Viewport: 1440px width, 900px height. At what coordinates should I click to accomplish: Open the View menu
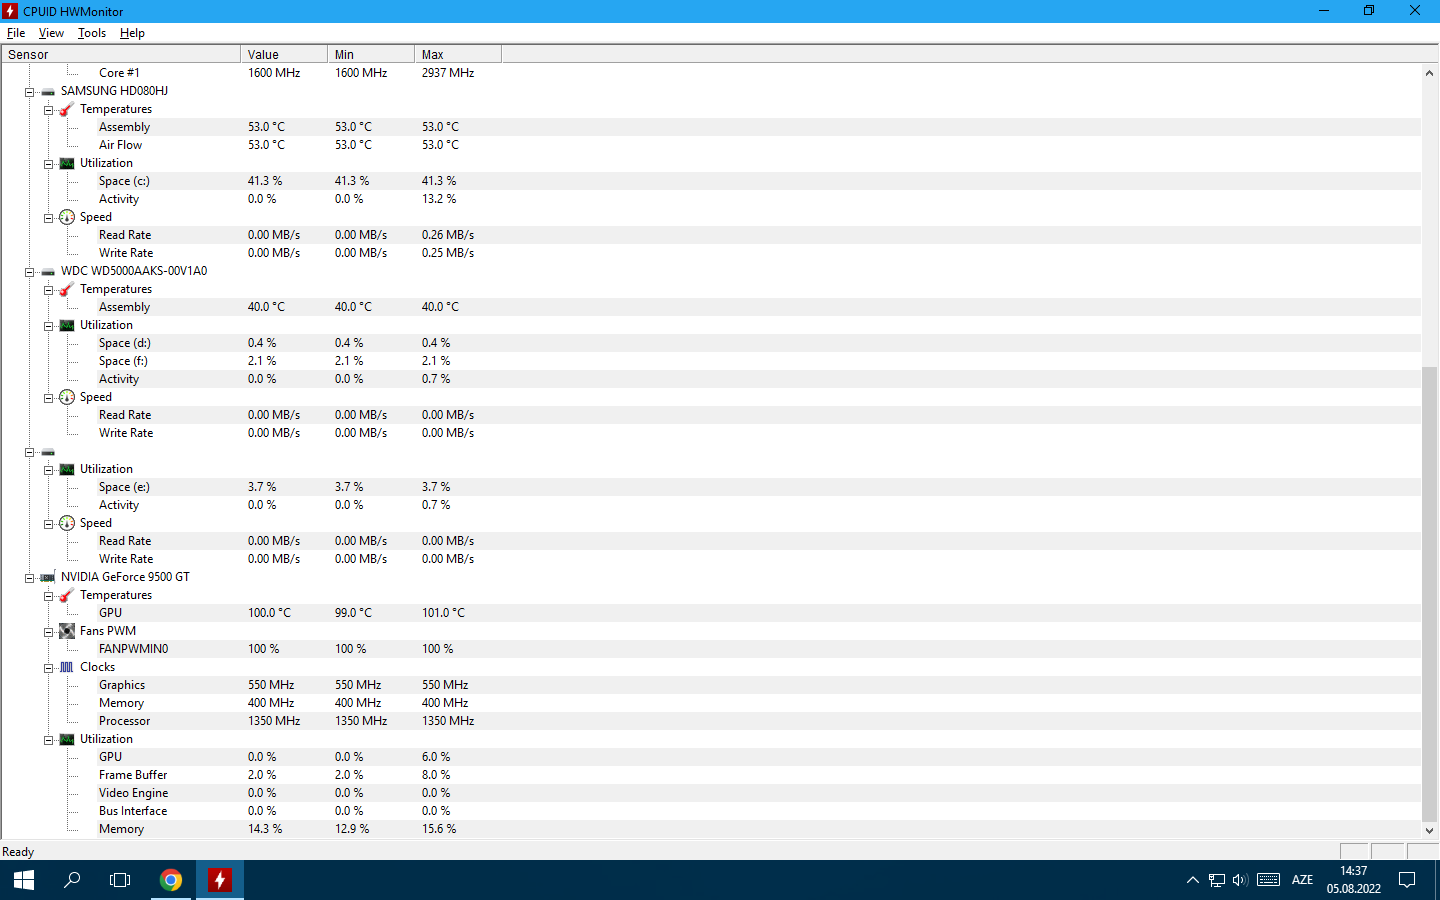click(51, 33)
